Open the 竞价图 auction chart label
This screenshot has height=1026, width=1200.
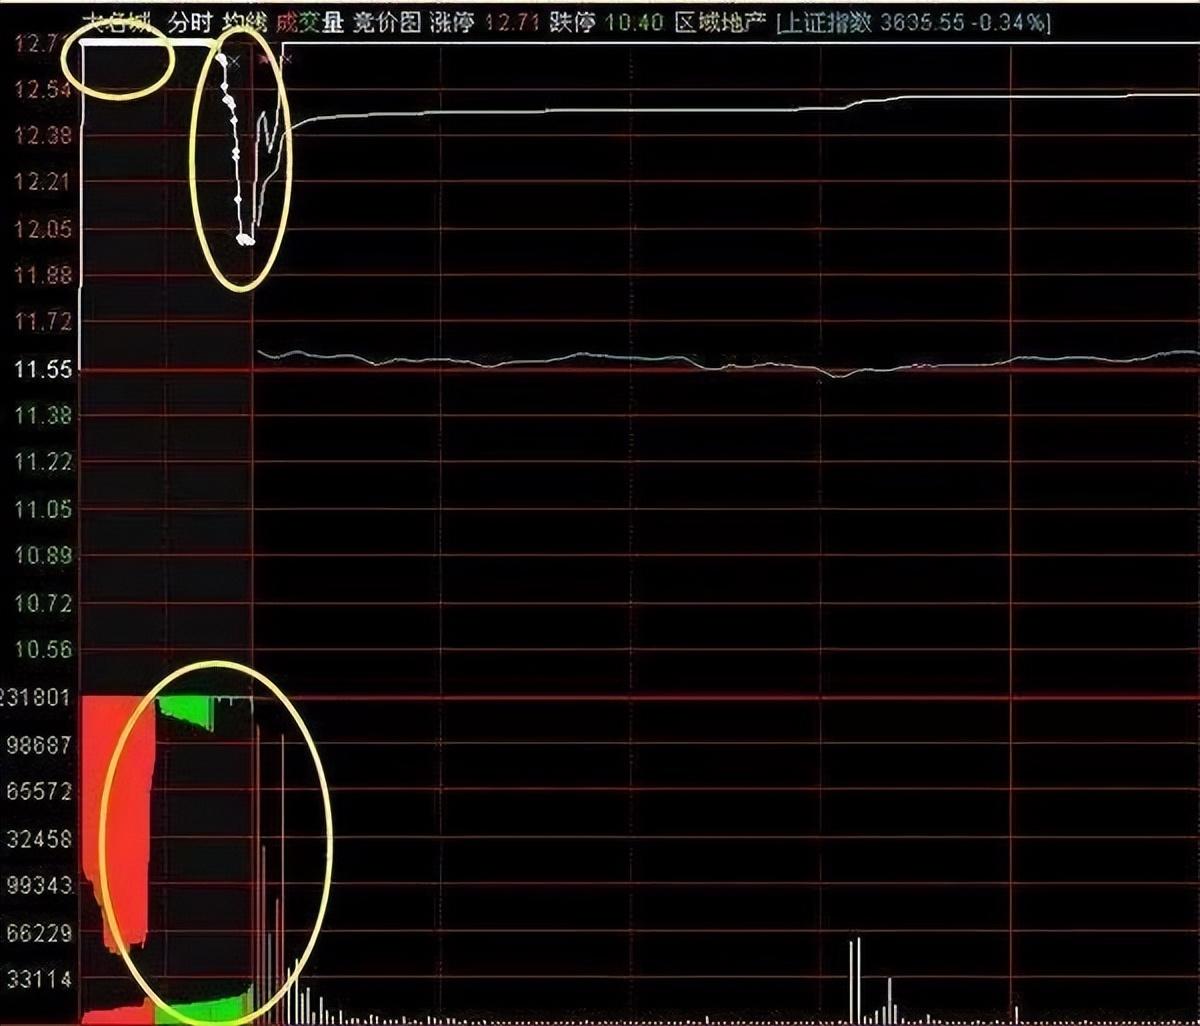[387, 22]
